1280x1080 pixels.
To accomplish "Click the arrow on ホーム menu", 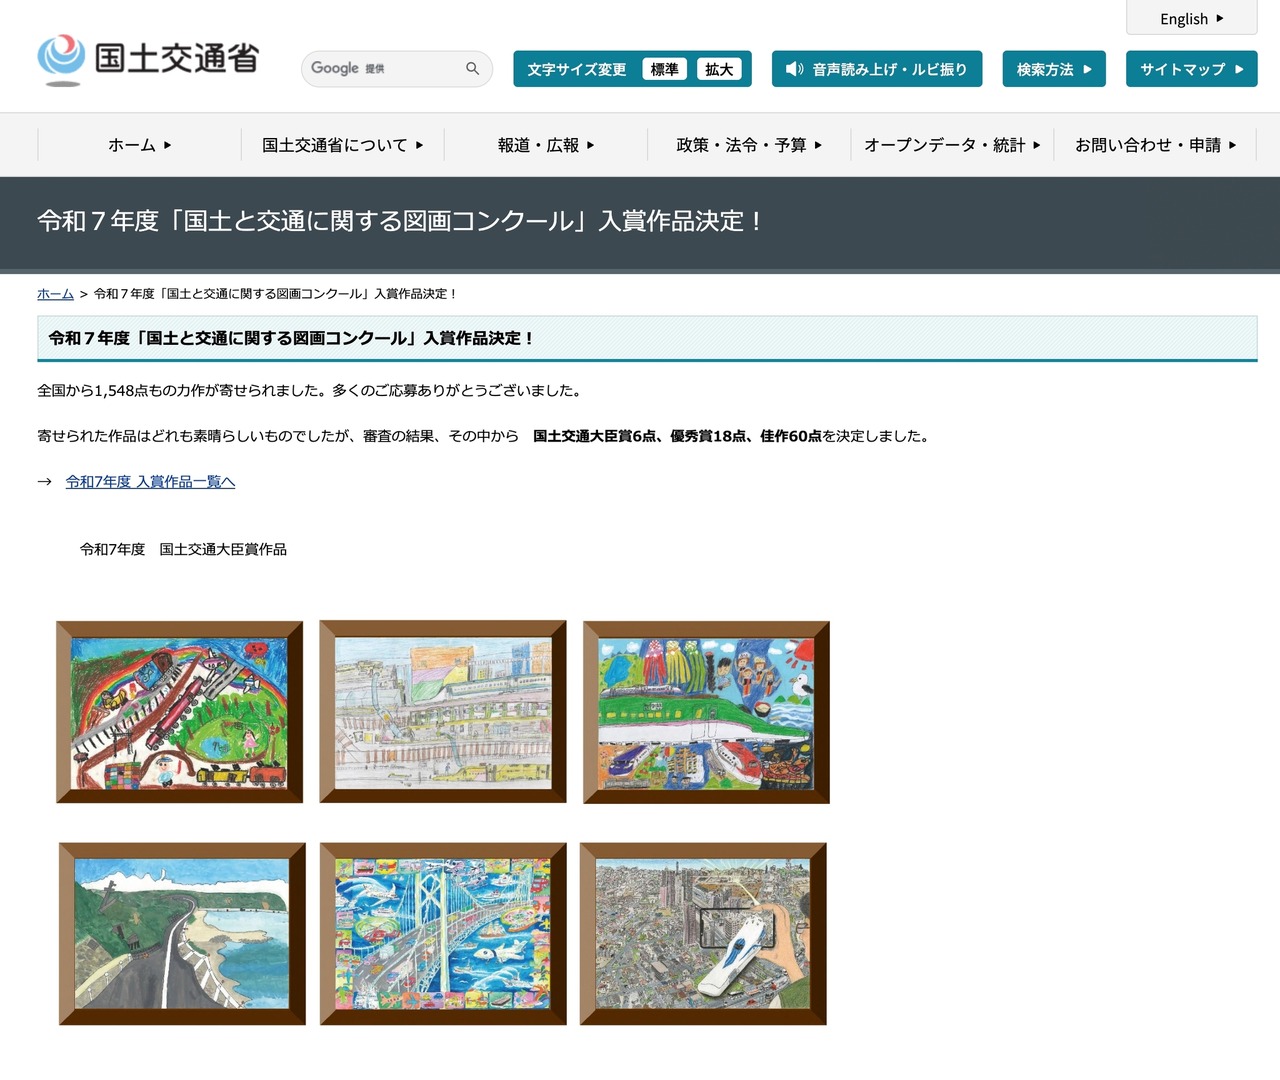I will 167,145.
